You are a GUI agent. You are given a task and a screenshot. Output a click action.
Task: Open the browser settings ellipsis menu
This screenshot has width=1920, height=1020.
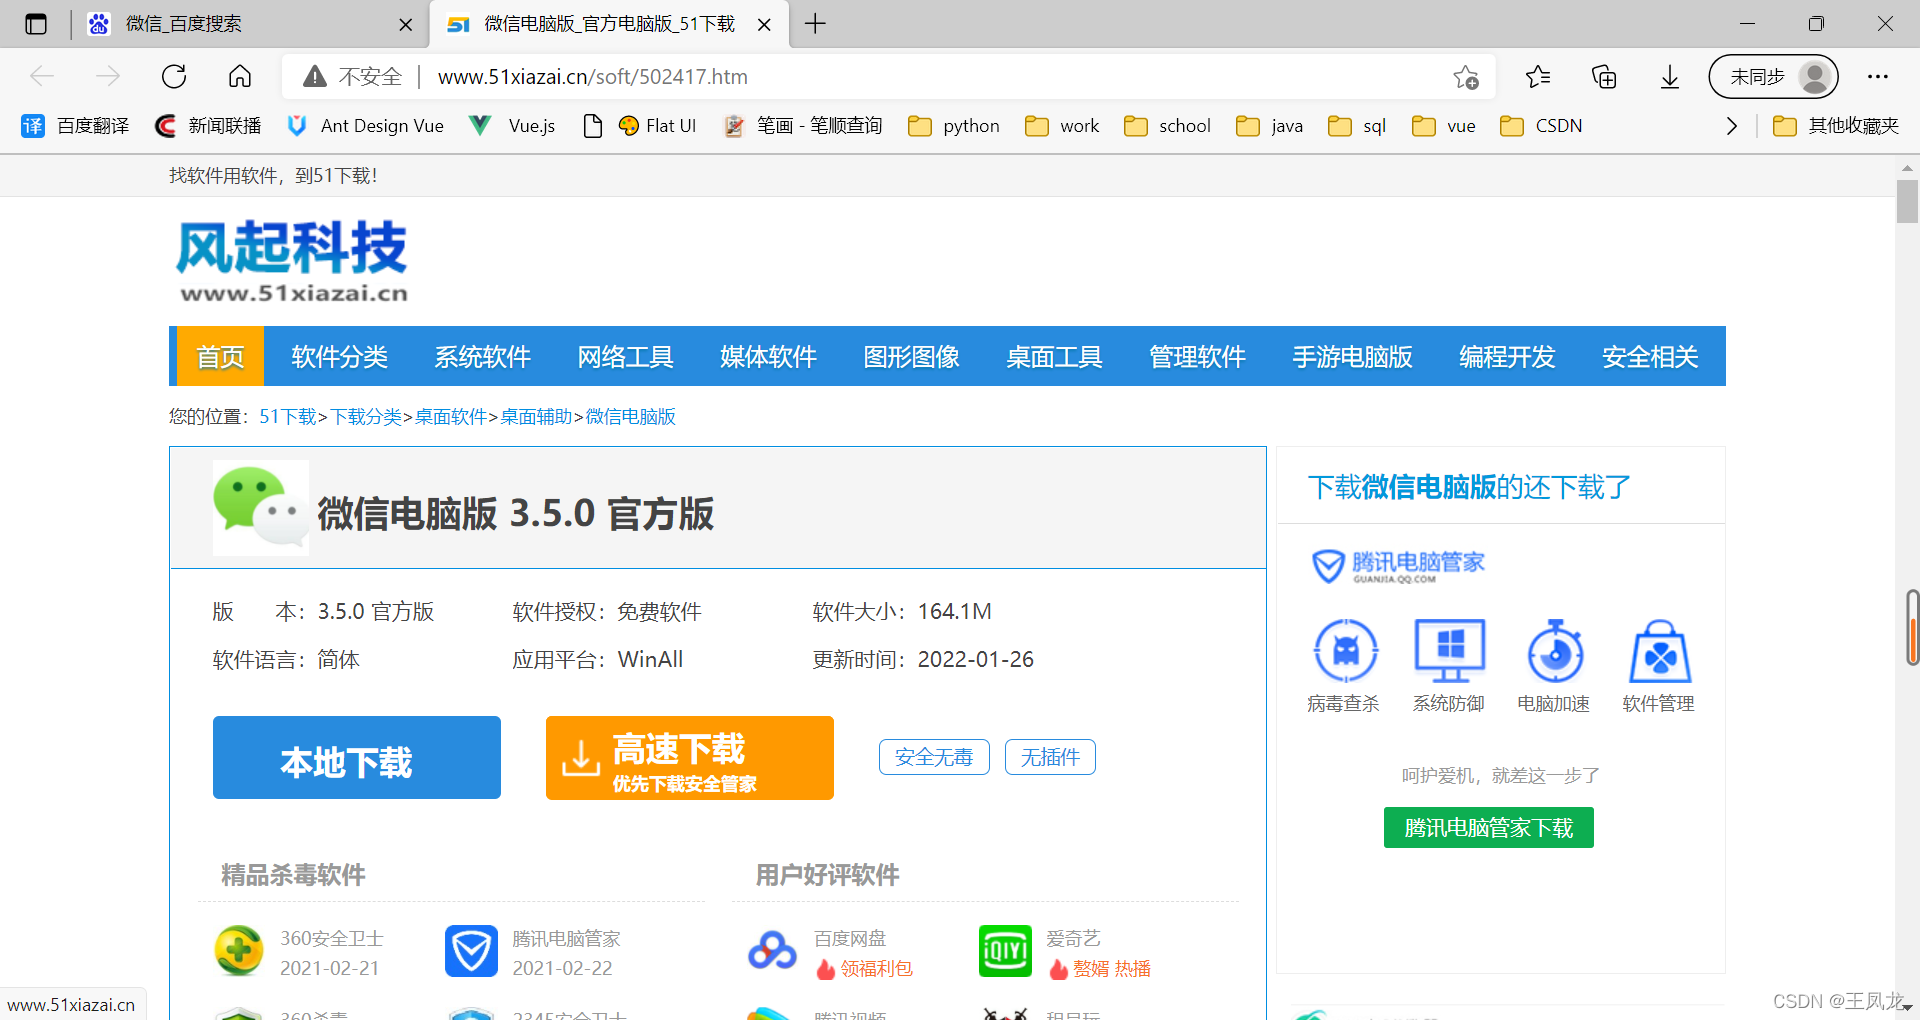pyautogui.click(x=1878, y=77)
